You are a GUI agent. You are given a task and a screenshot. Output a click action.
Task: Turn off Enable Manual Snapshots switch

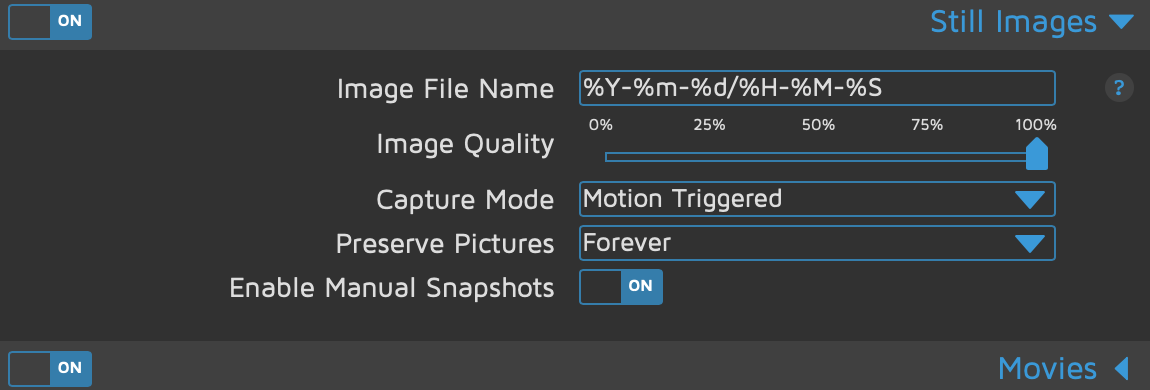point(621,287)
